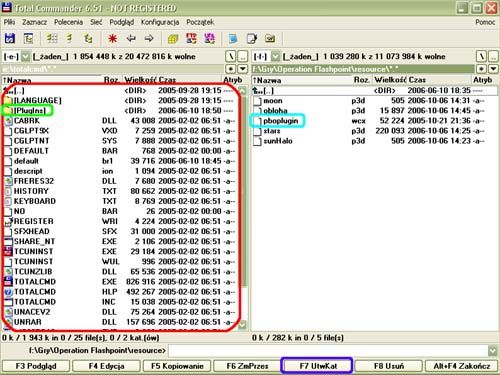
Task: Sort right panel by Czas column header
Action: click(439, 80)
